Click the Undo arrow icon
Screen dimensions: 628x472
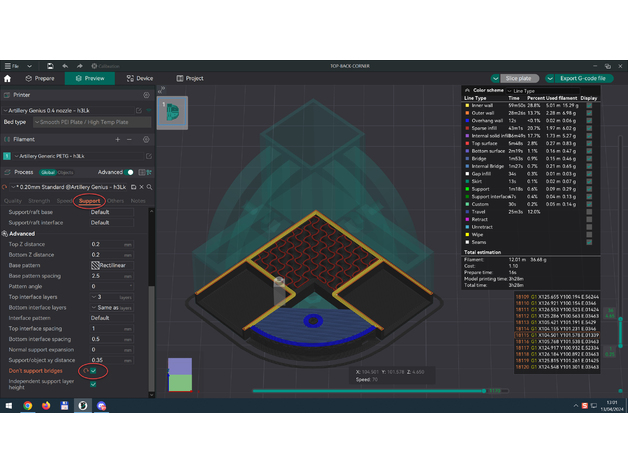point(65,66)
